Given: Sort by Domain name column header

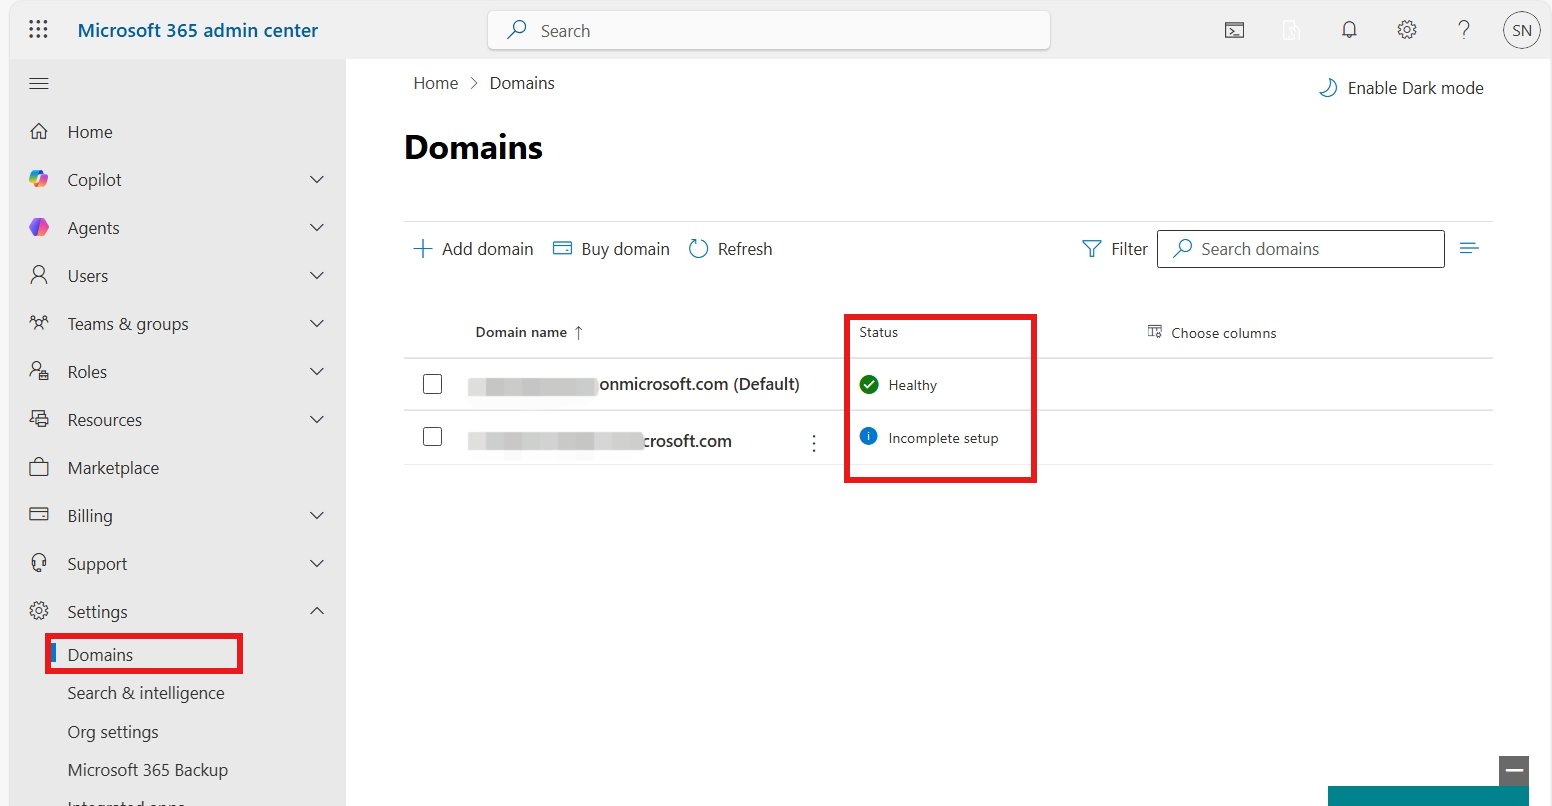Looking at the screenshot, I should point(529,332).
